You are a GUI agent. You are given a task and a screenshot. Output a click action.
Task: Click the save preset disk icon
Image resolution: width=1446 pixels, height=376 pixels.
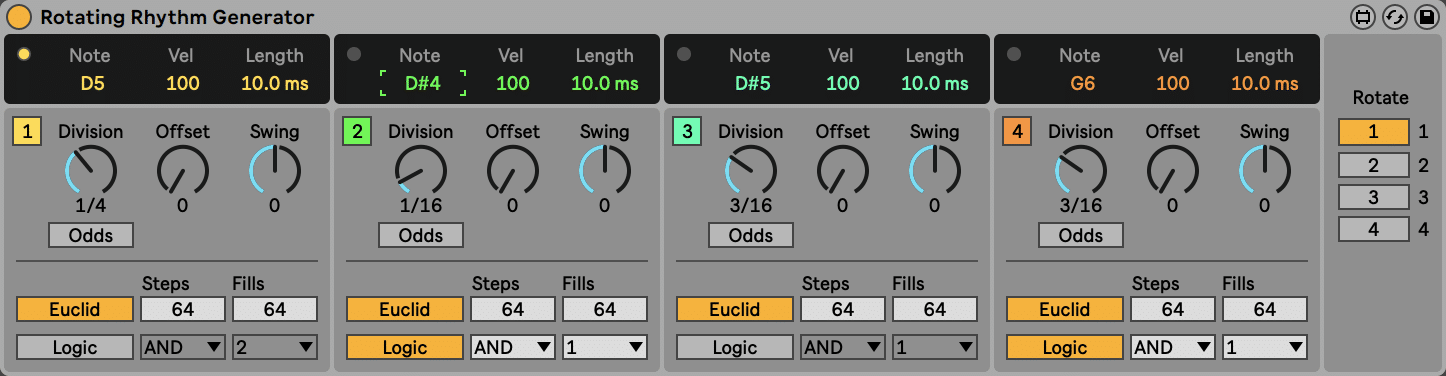1424,17
